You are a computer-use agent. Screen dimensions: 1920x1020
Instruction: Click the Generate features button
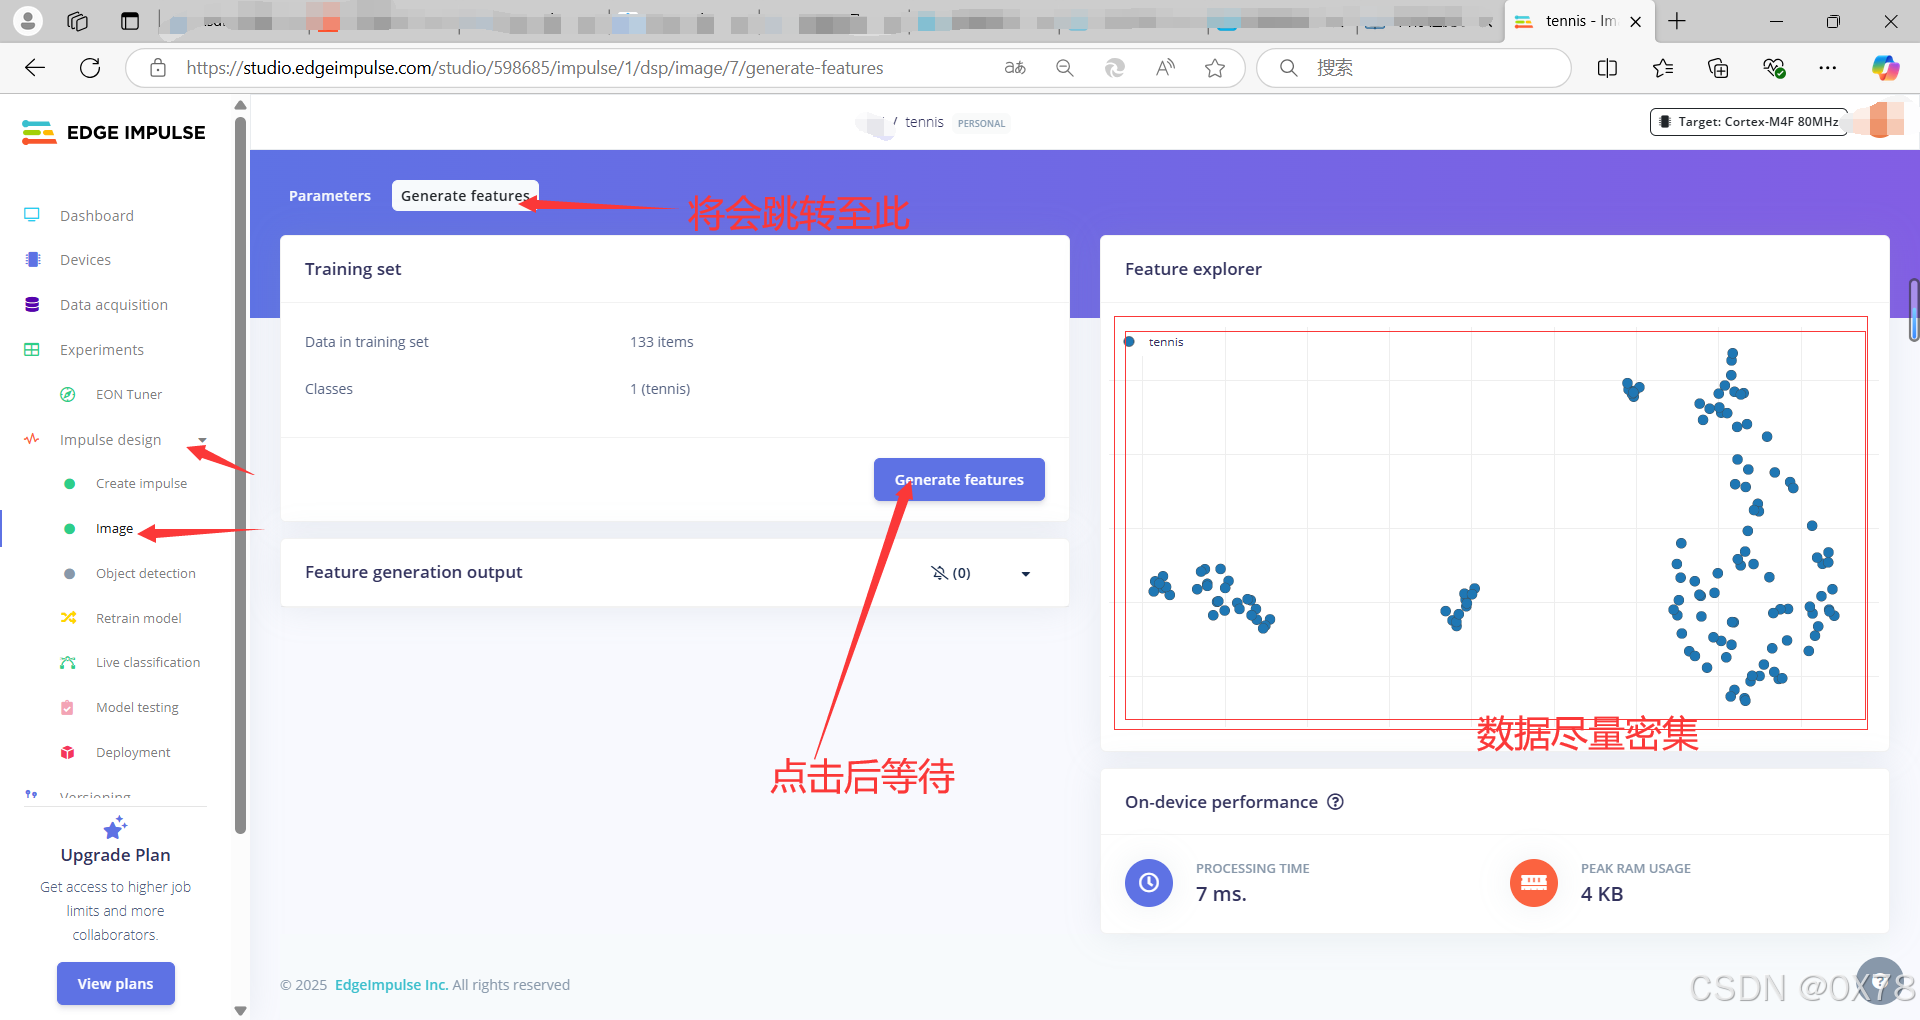[x=959, y=480]
